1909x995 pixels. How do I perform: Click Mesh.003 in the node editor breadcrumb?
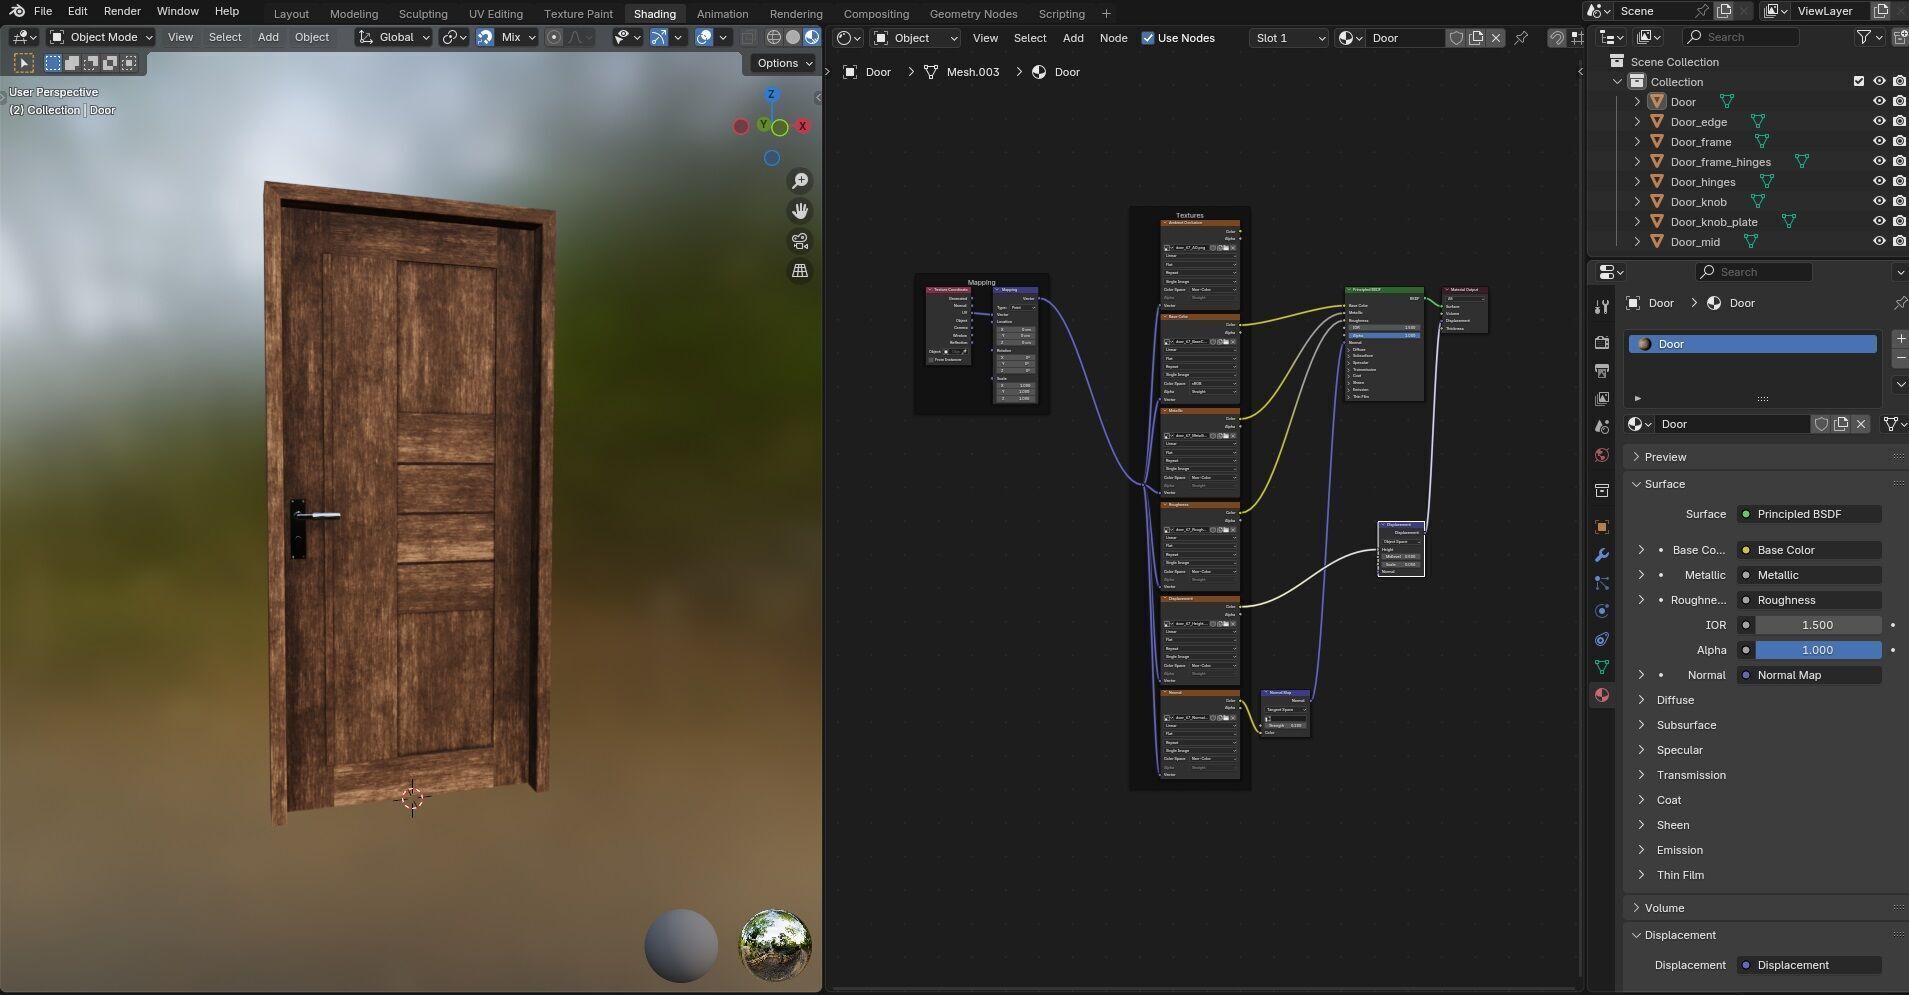pyautogui.click(x=972, y=72)
